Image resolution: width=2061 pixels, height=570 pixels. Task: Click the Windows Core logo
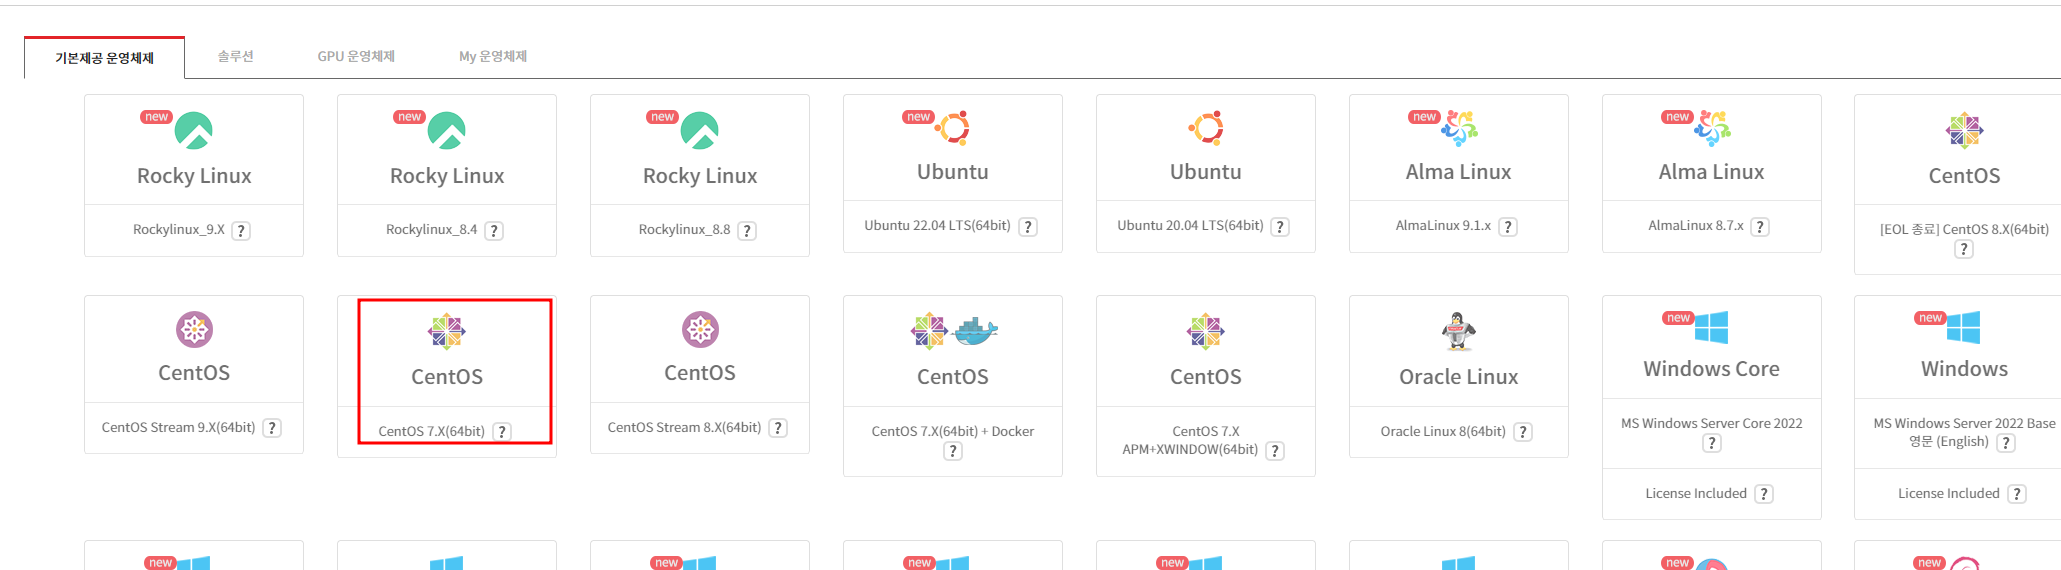tap(1712, 327)
